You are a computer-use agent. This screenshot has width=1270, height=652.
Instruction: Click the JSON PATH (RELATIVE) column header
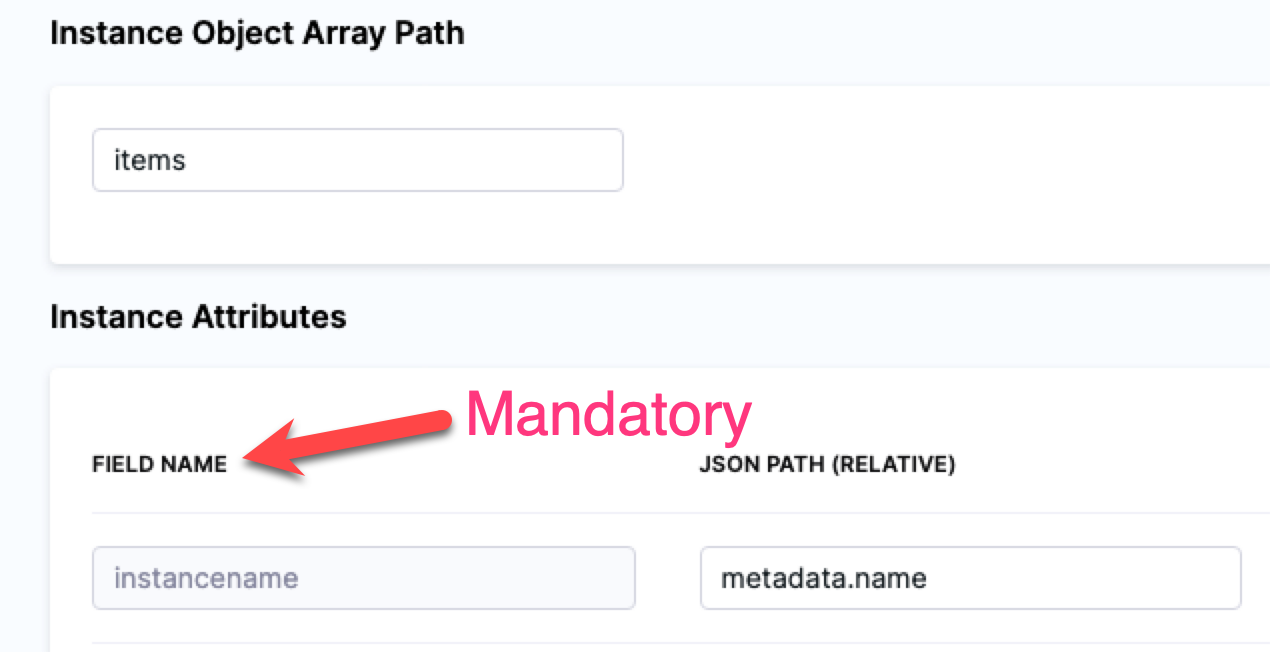pyautogui.click(x=827, y=465)
